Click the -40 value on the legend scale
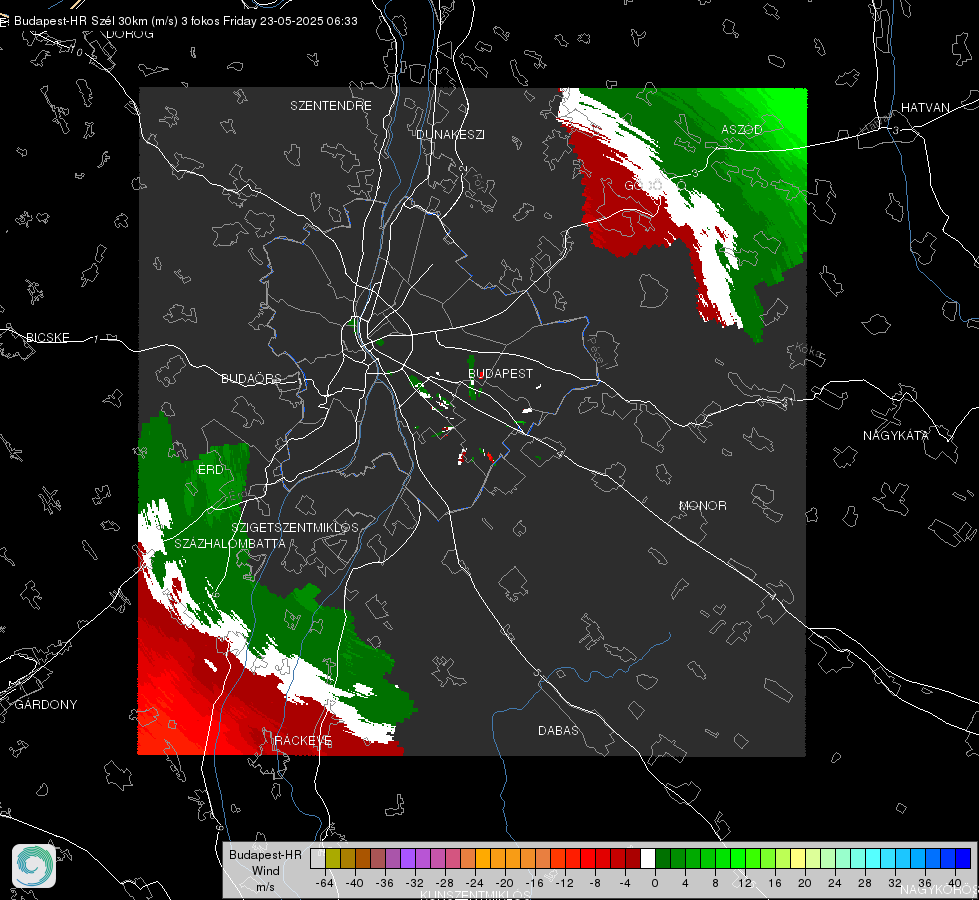979x900 pixels. tap(354, 883)
